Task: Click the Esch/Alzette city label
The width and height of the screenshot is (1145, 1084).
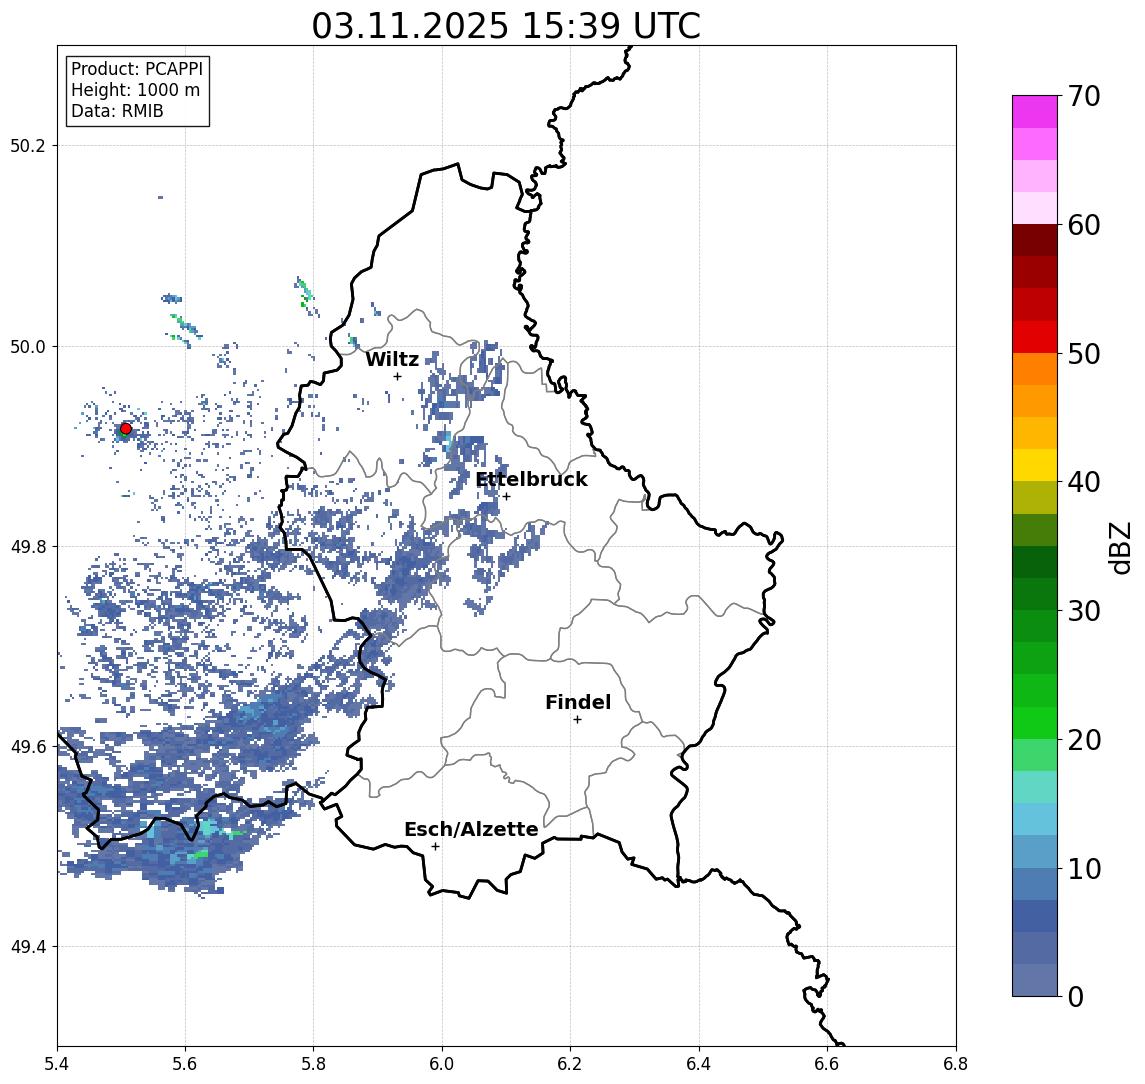Action: point(471,829)
